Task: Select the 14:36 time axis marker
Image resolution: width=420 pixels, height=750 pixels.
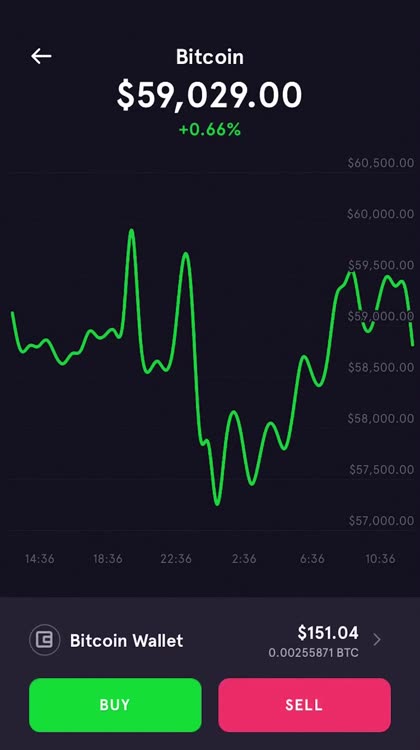Action: (40, 558)
